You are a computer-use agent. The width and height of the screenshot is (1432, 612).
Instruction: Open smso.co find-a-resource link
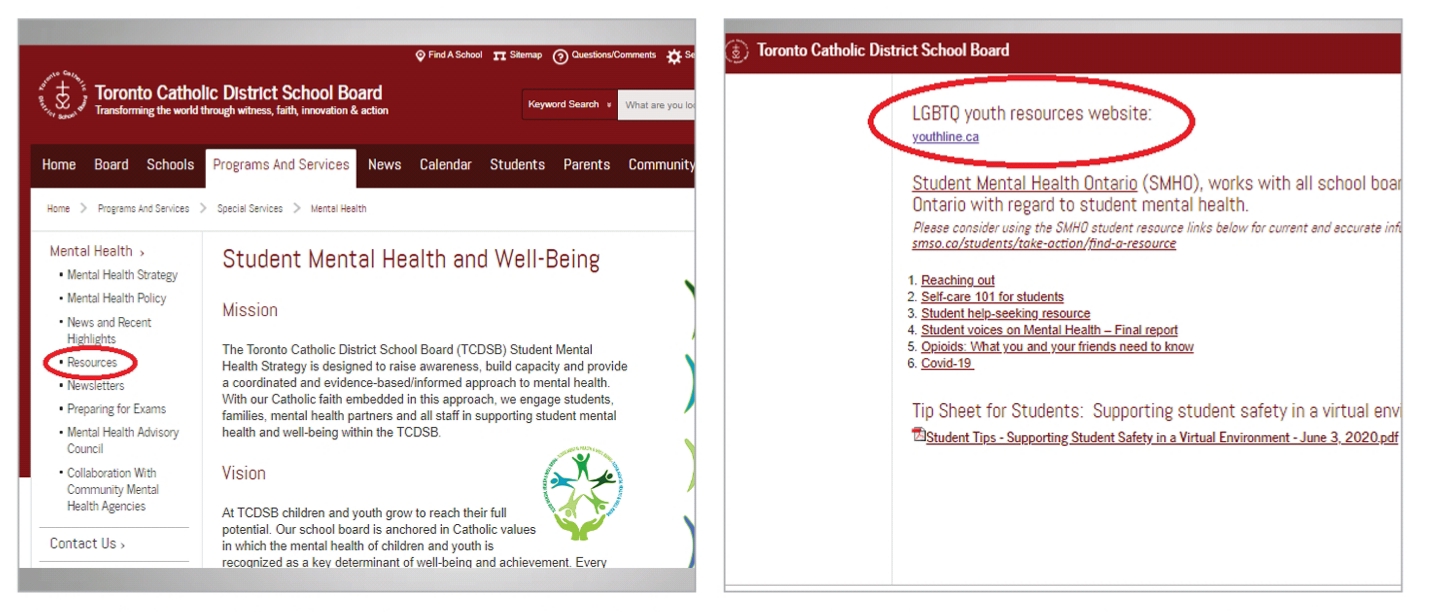point(1044,243)
